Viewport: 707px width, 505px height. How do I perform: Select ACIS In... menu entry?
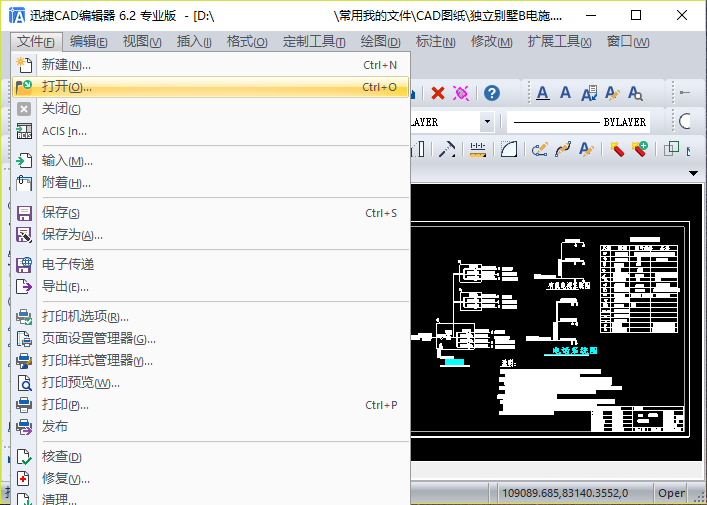tap(211, 131)
